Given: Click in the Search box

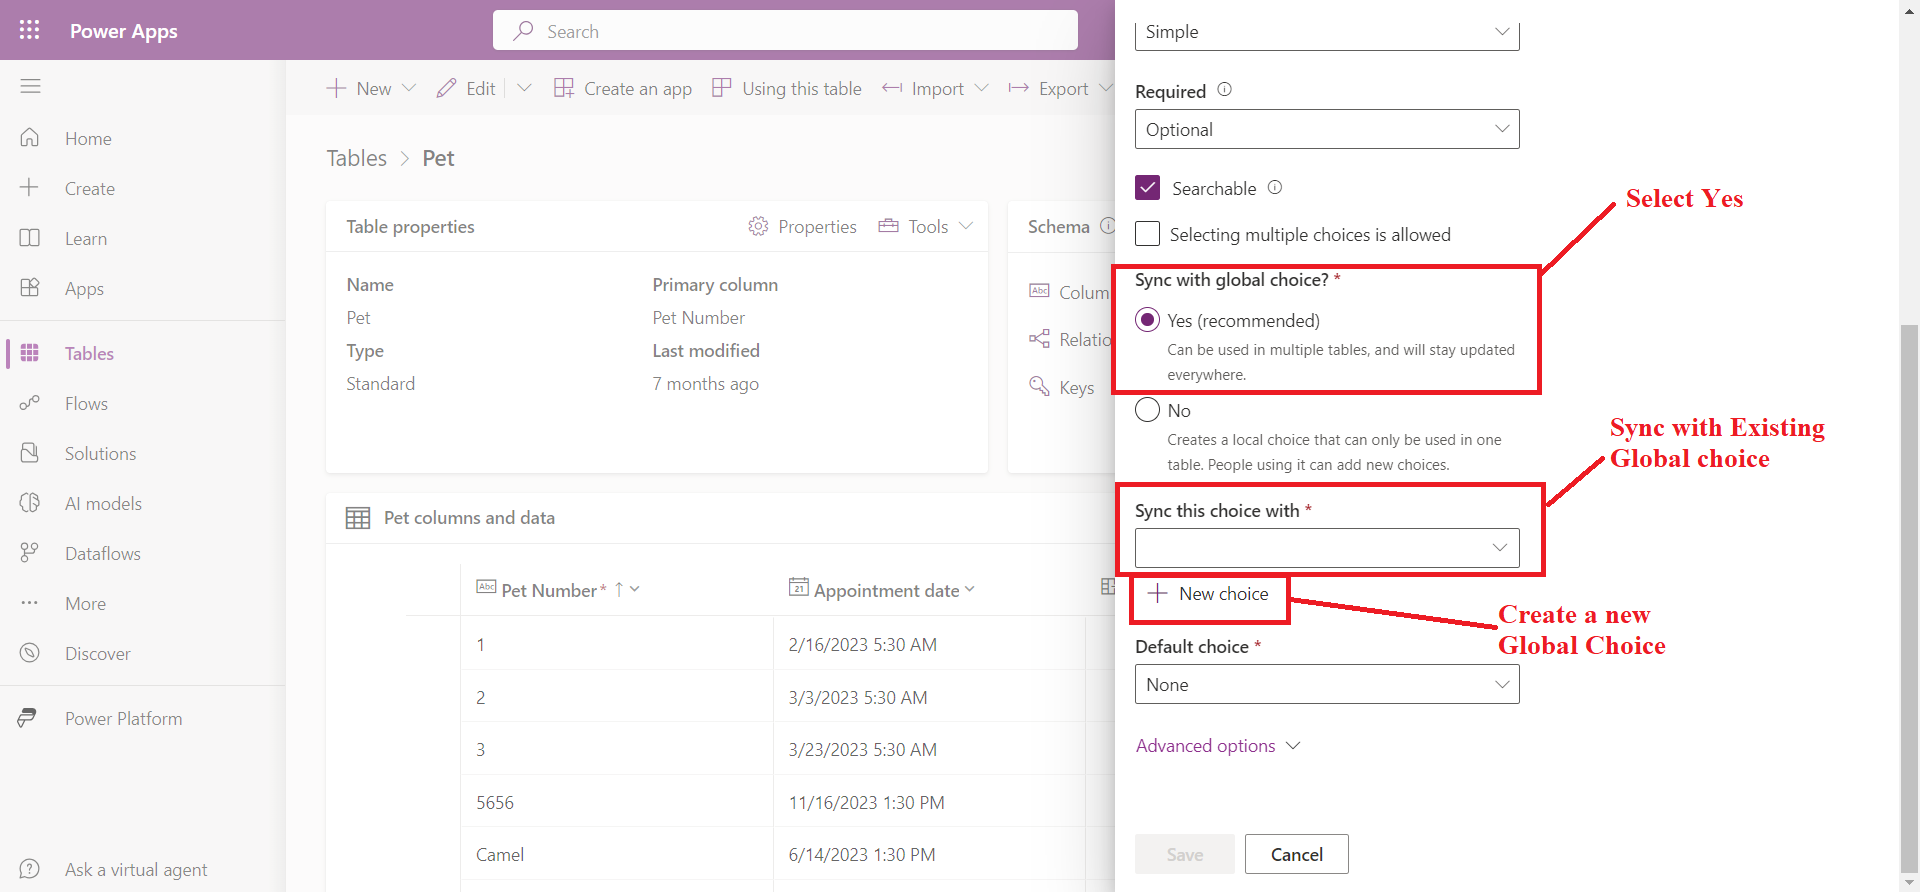Looking at the screenshot, I should coord(785,31).
